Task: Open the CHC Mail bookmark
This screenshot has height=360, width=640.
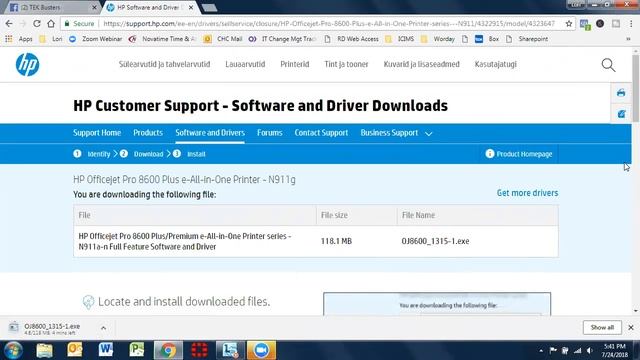Action: [x=224, y=39]
